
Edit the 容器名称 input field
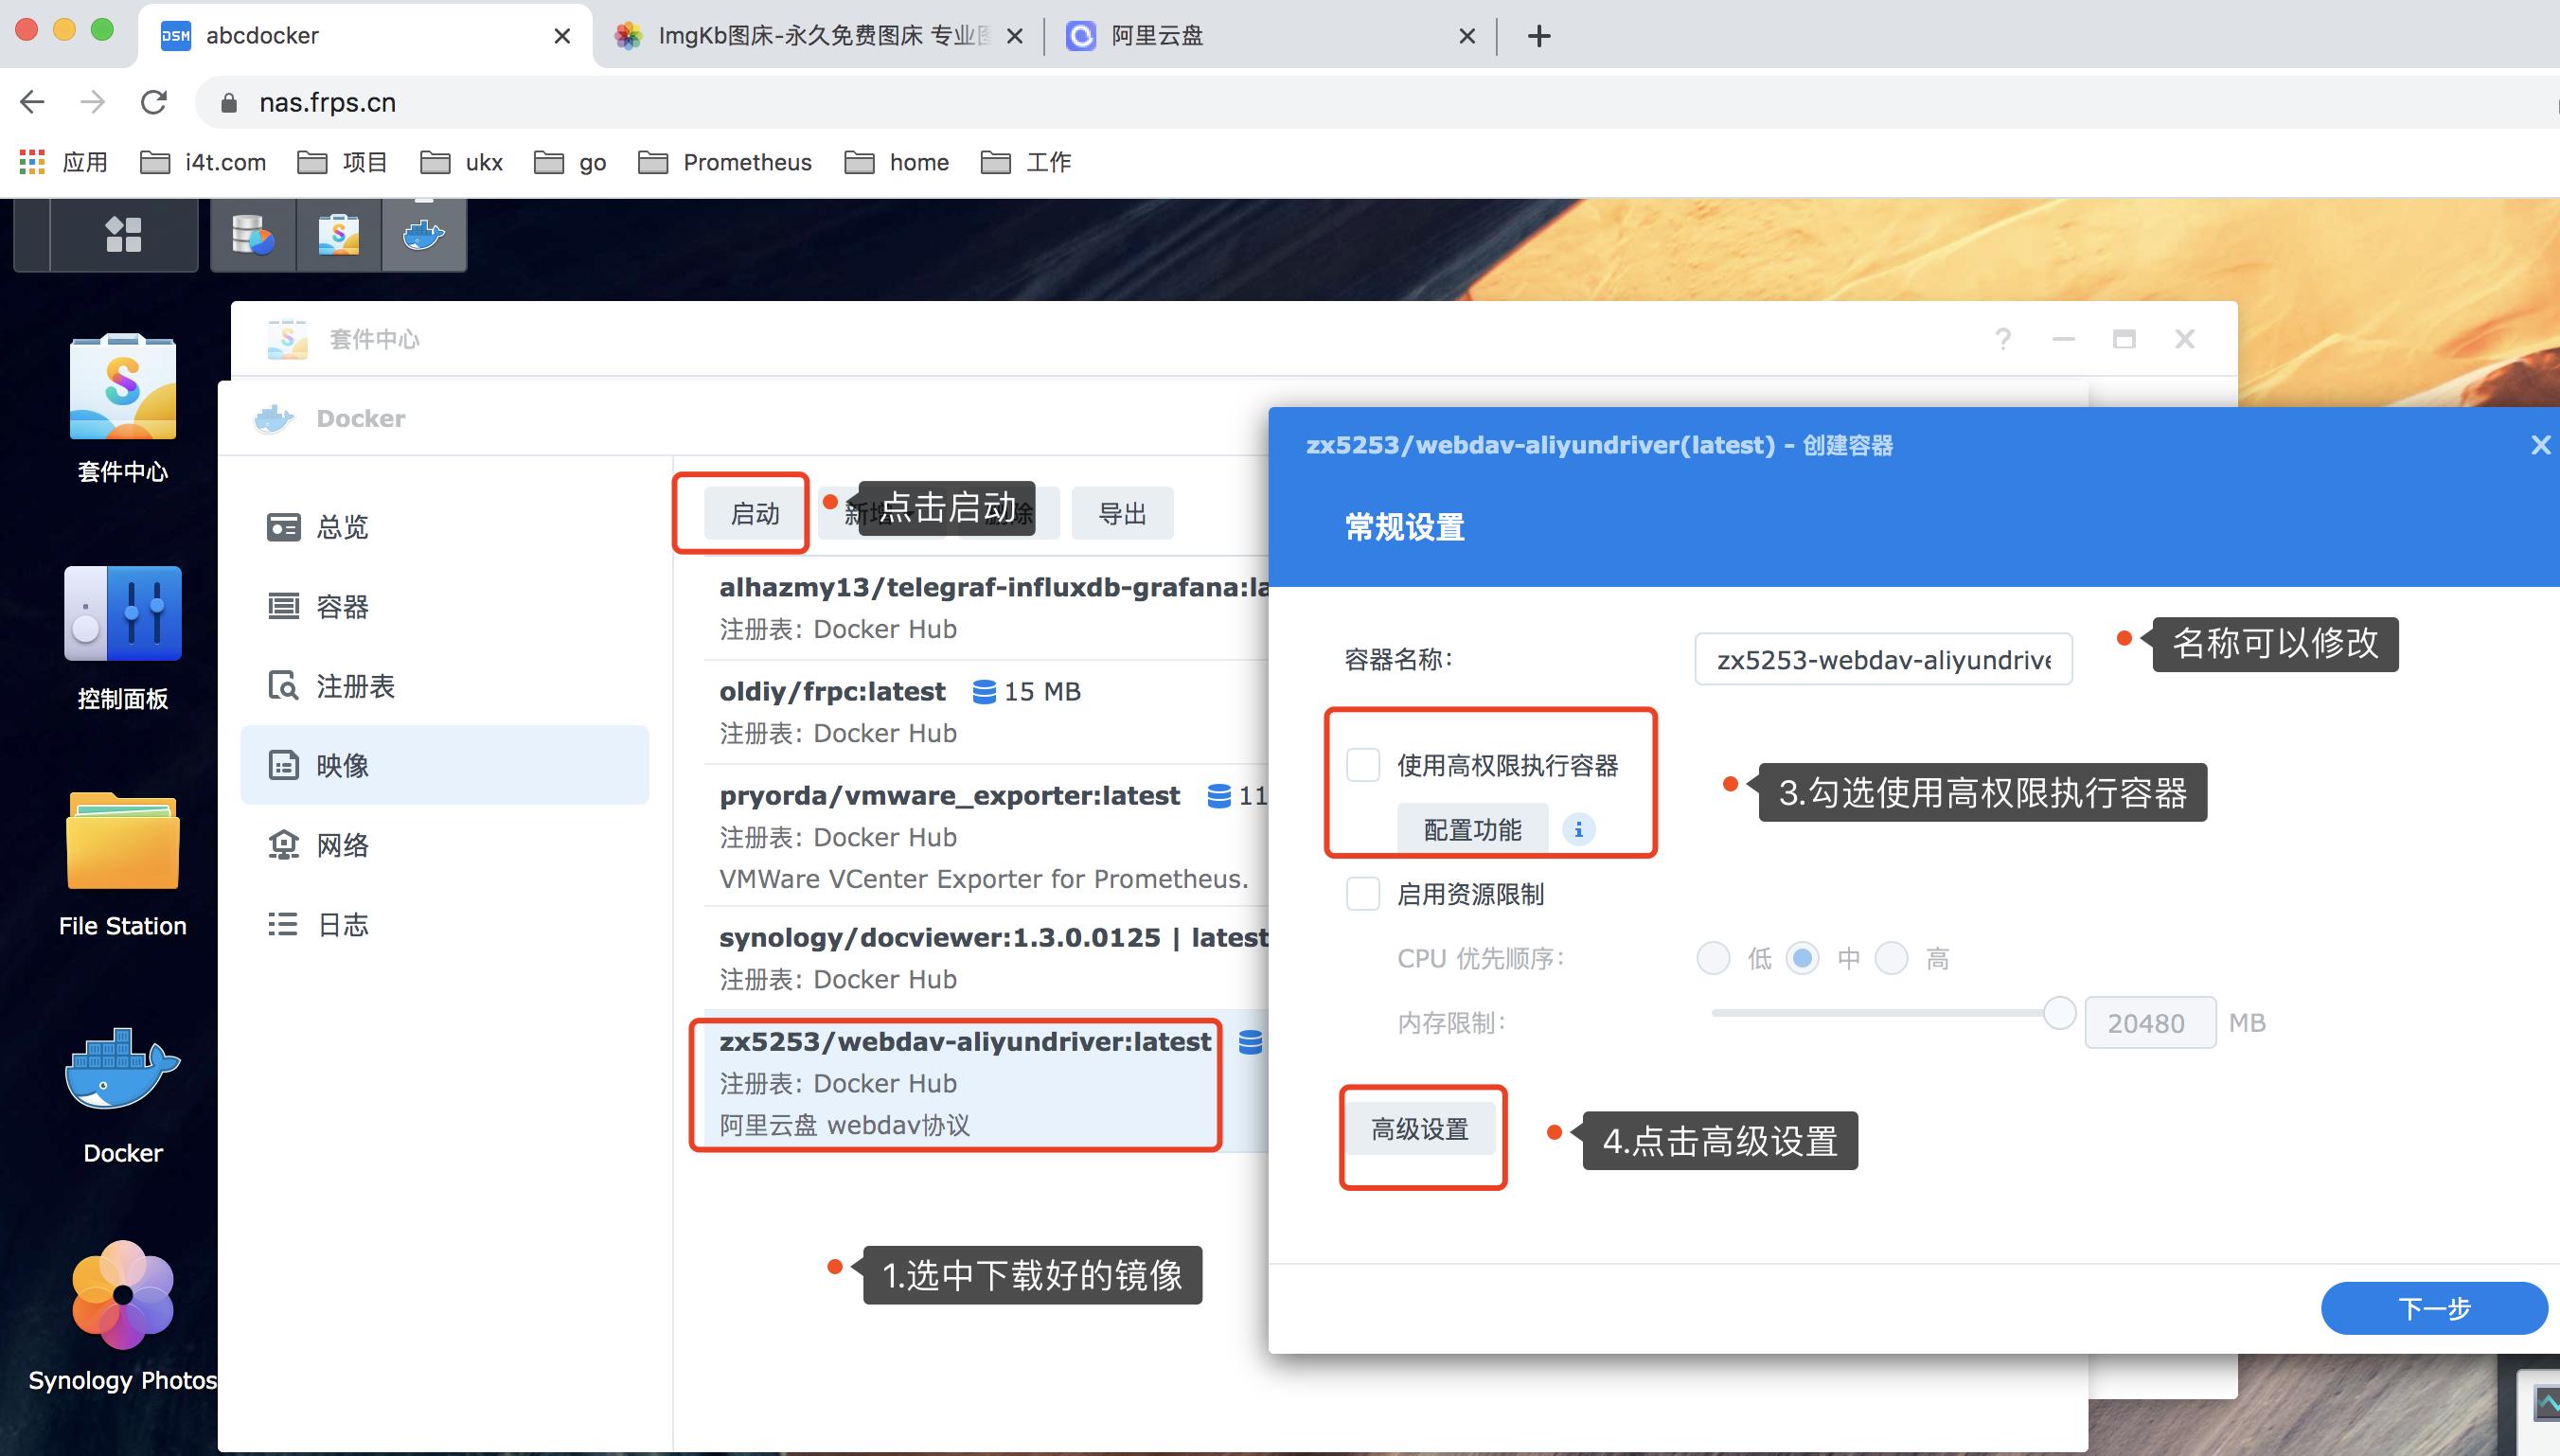[1883, 659]
